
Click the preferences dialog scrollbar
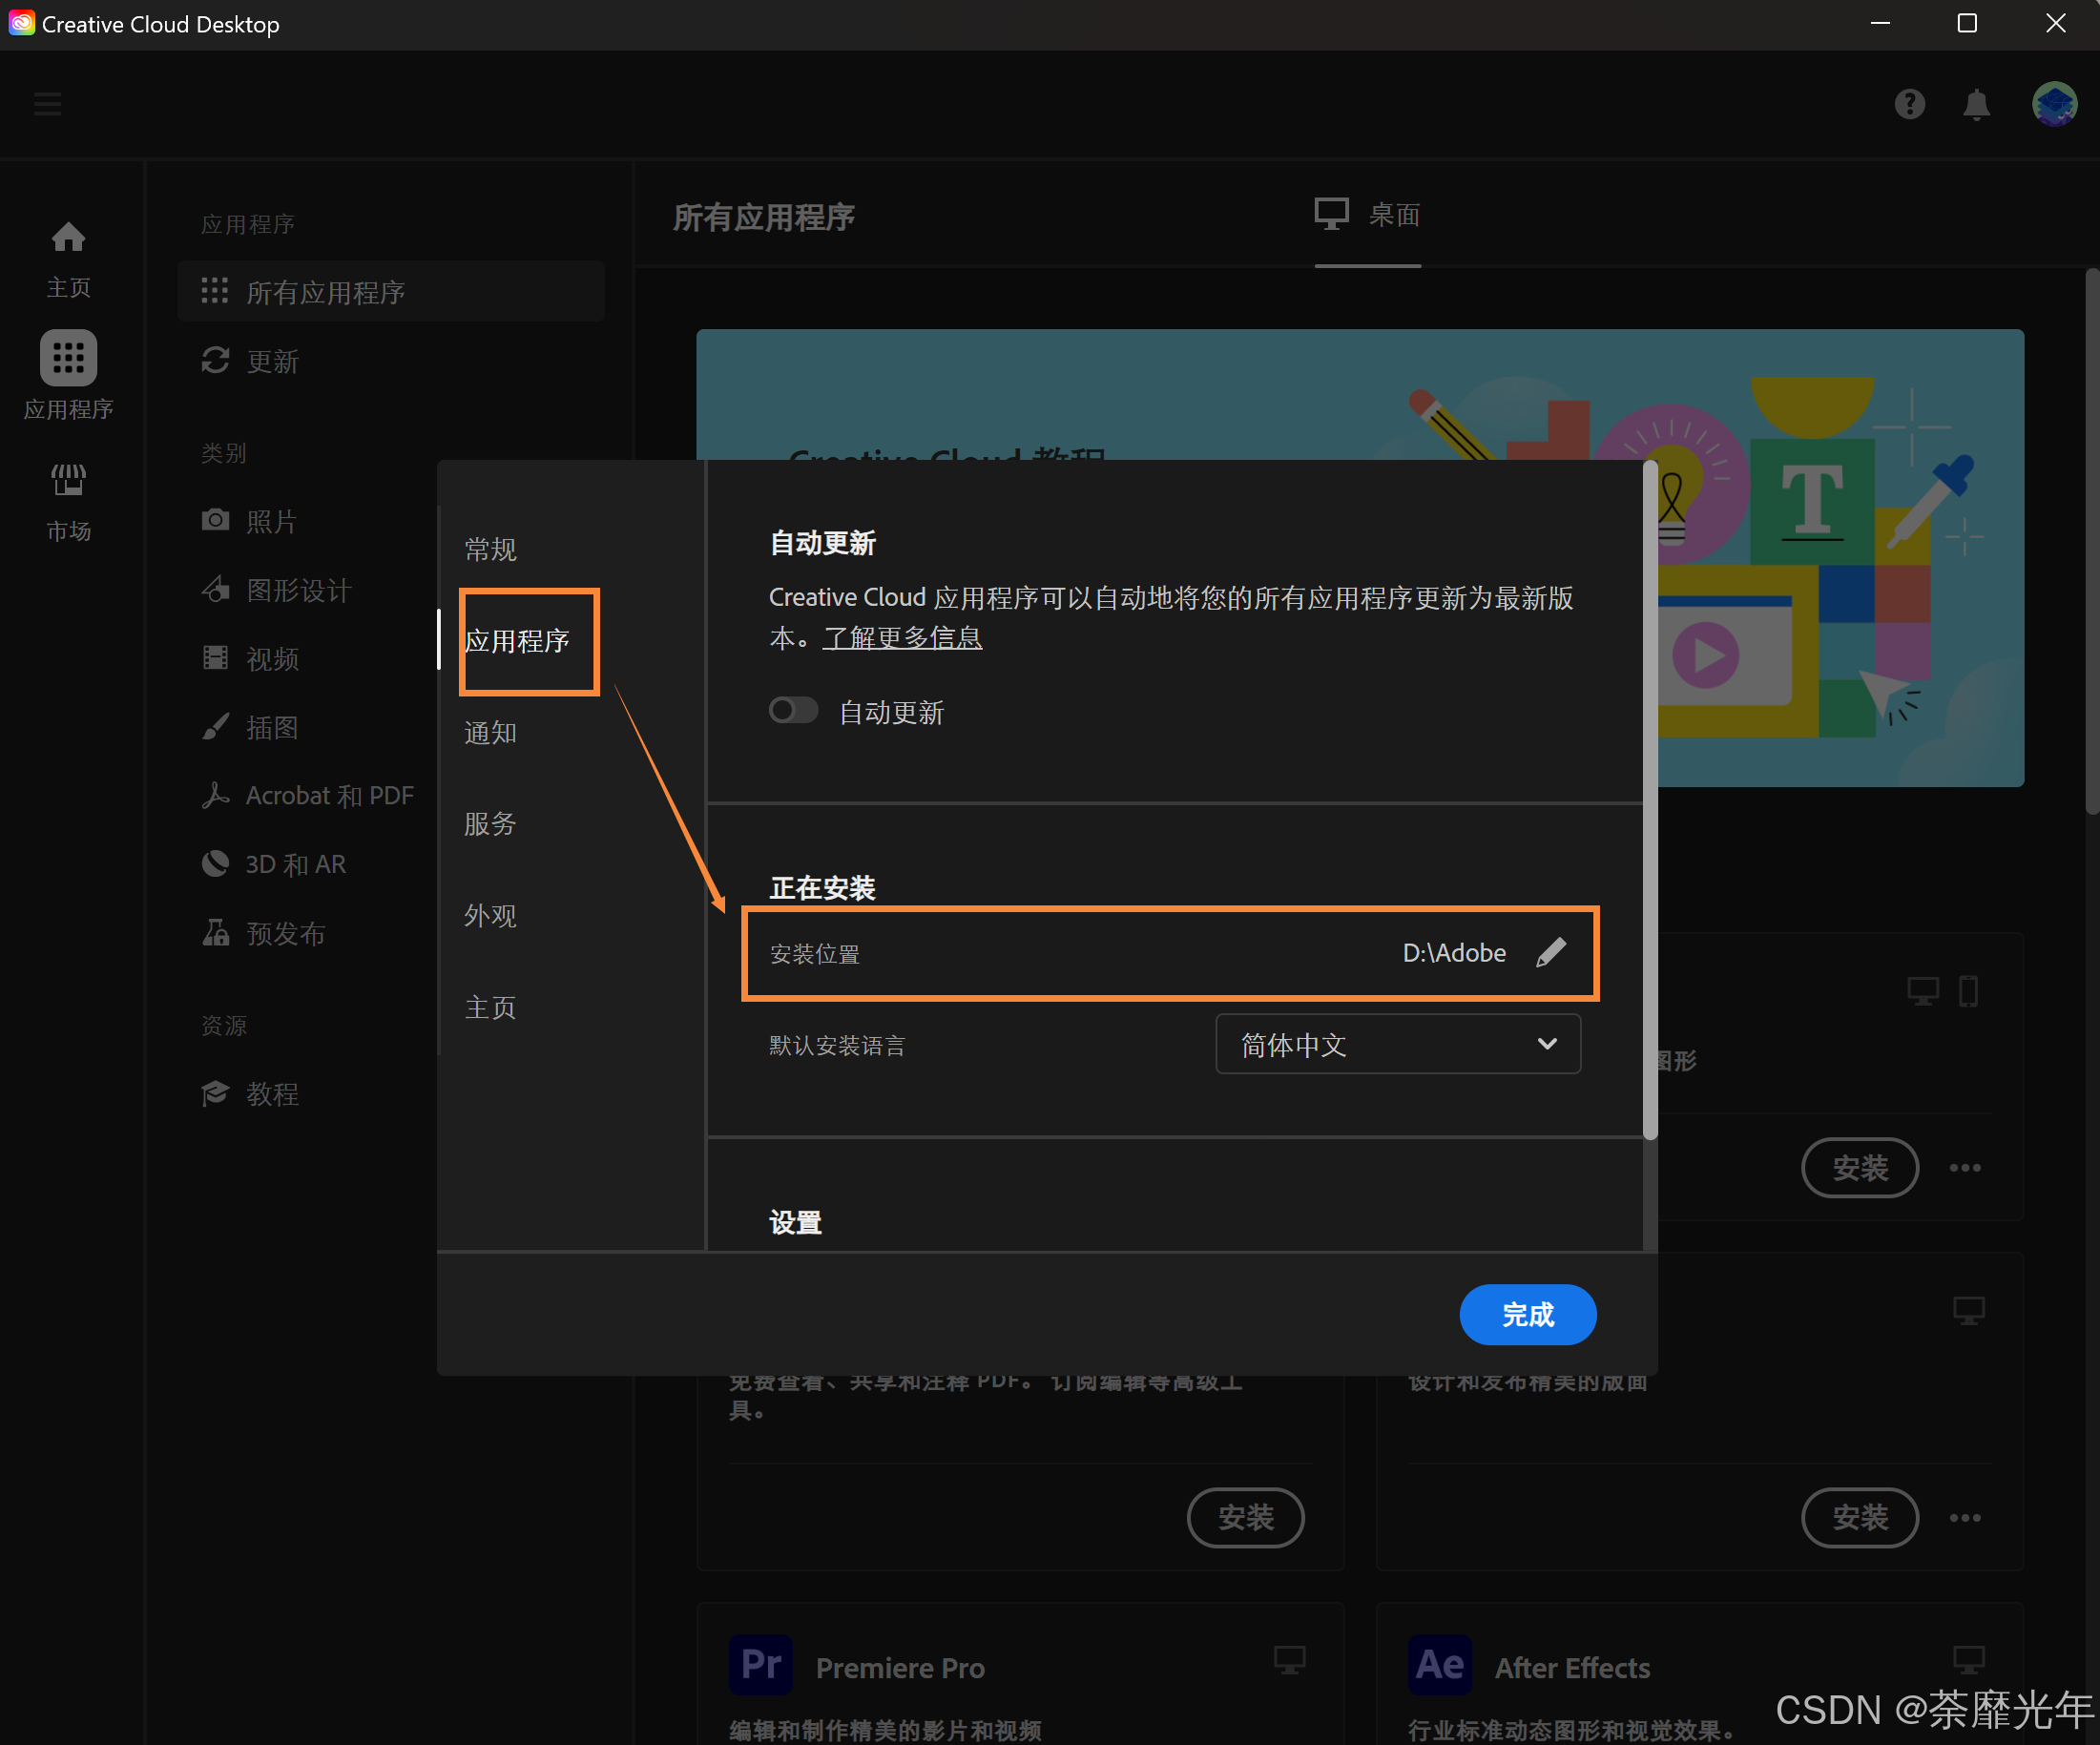click(x=1650, y=800)
